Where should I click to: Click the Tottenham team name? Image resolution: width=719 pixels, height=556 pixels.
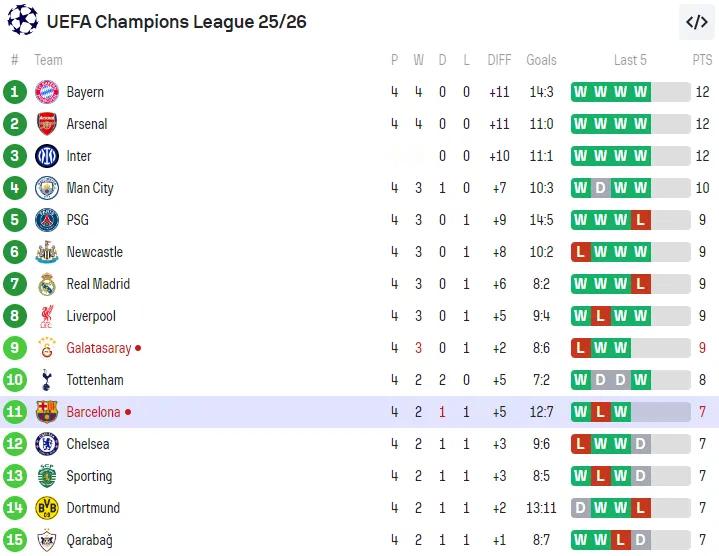click(95, 380)
